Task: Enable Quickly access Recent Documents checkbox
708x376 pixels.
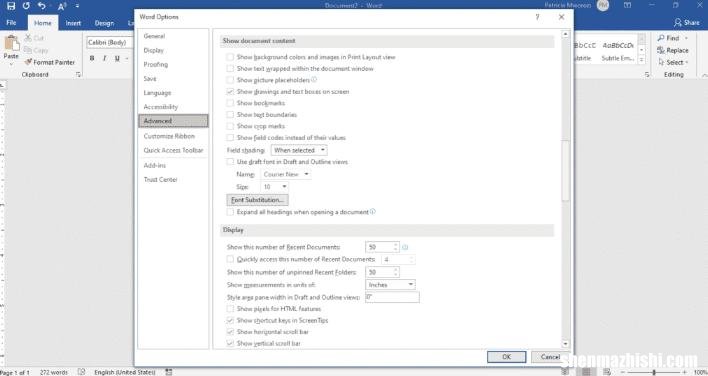Action: tap(230, 259)
